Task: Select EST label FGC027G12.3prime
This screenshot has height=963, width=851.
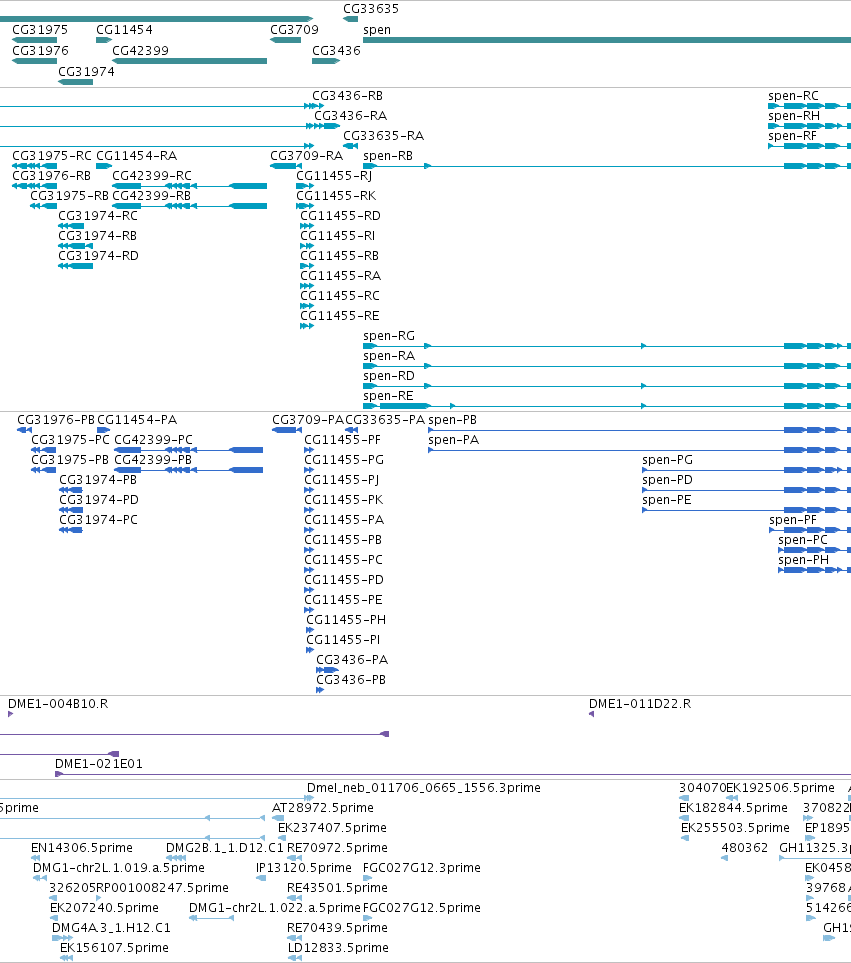Action: click(x=421, y=868)
